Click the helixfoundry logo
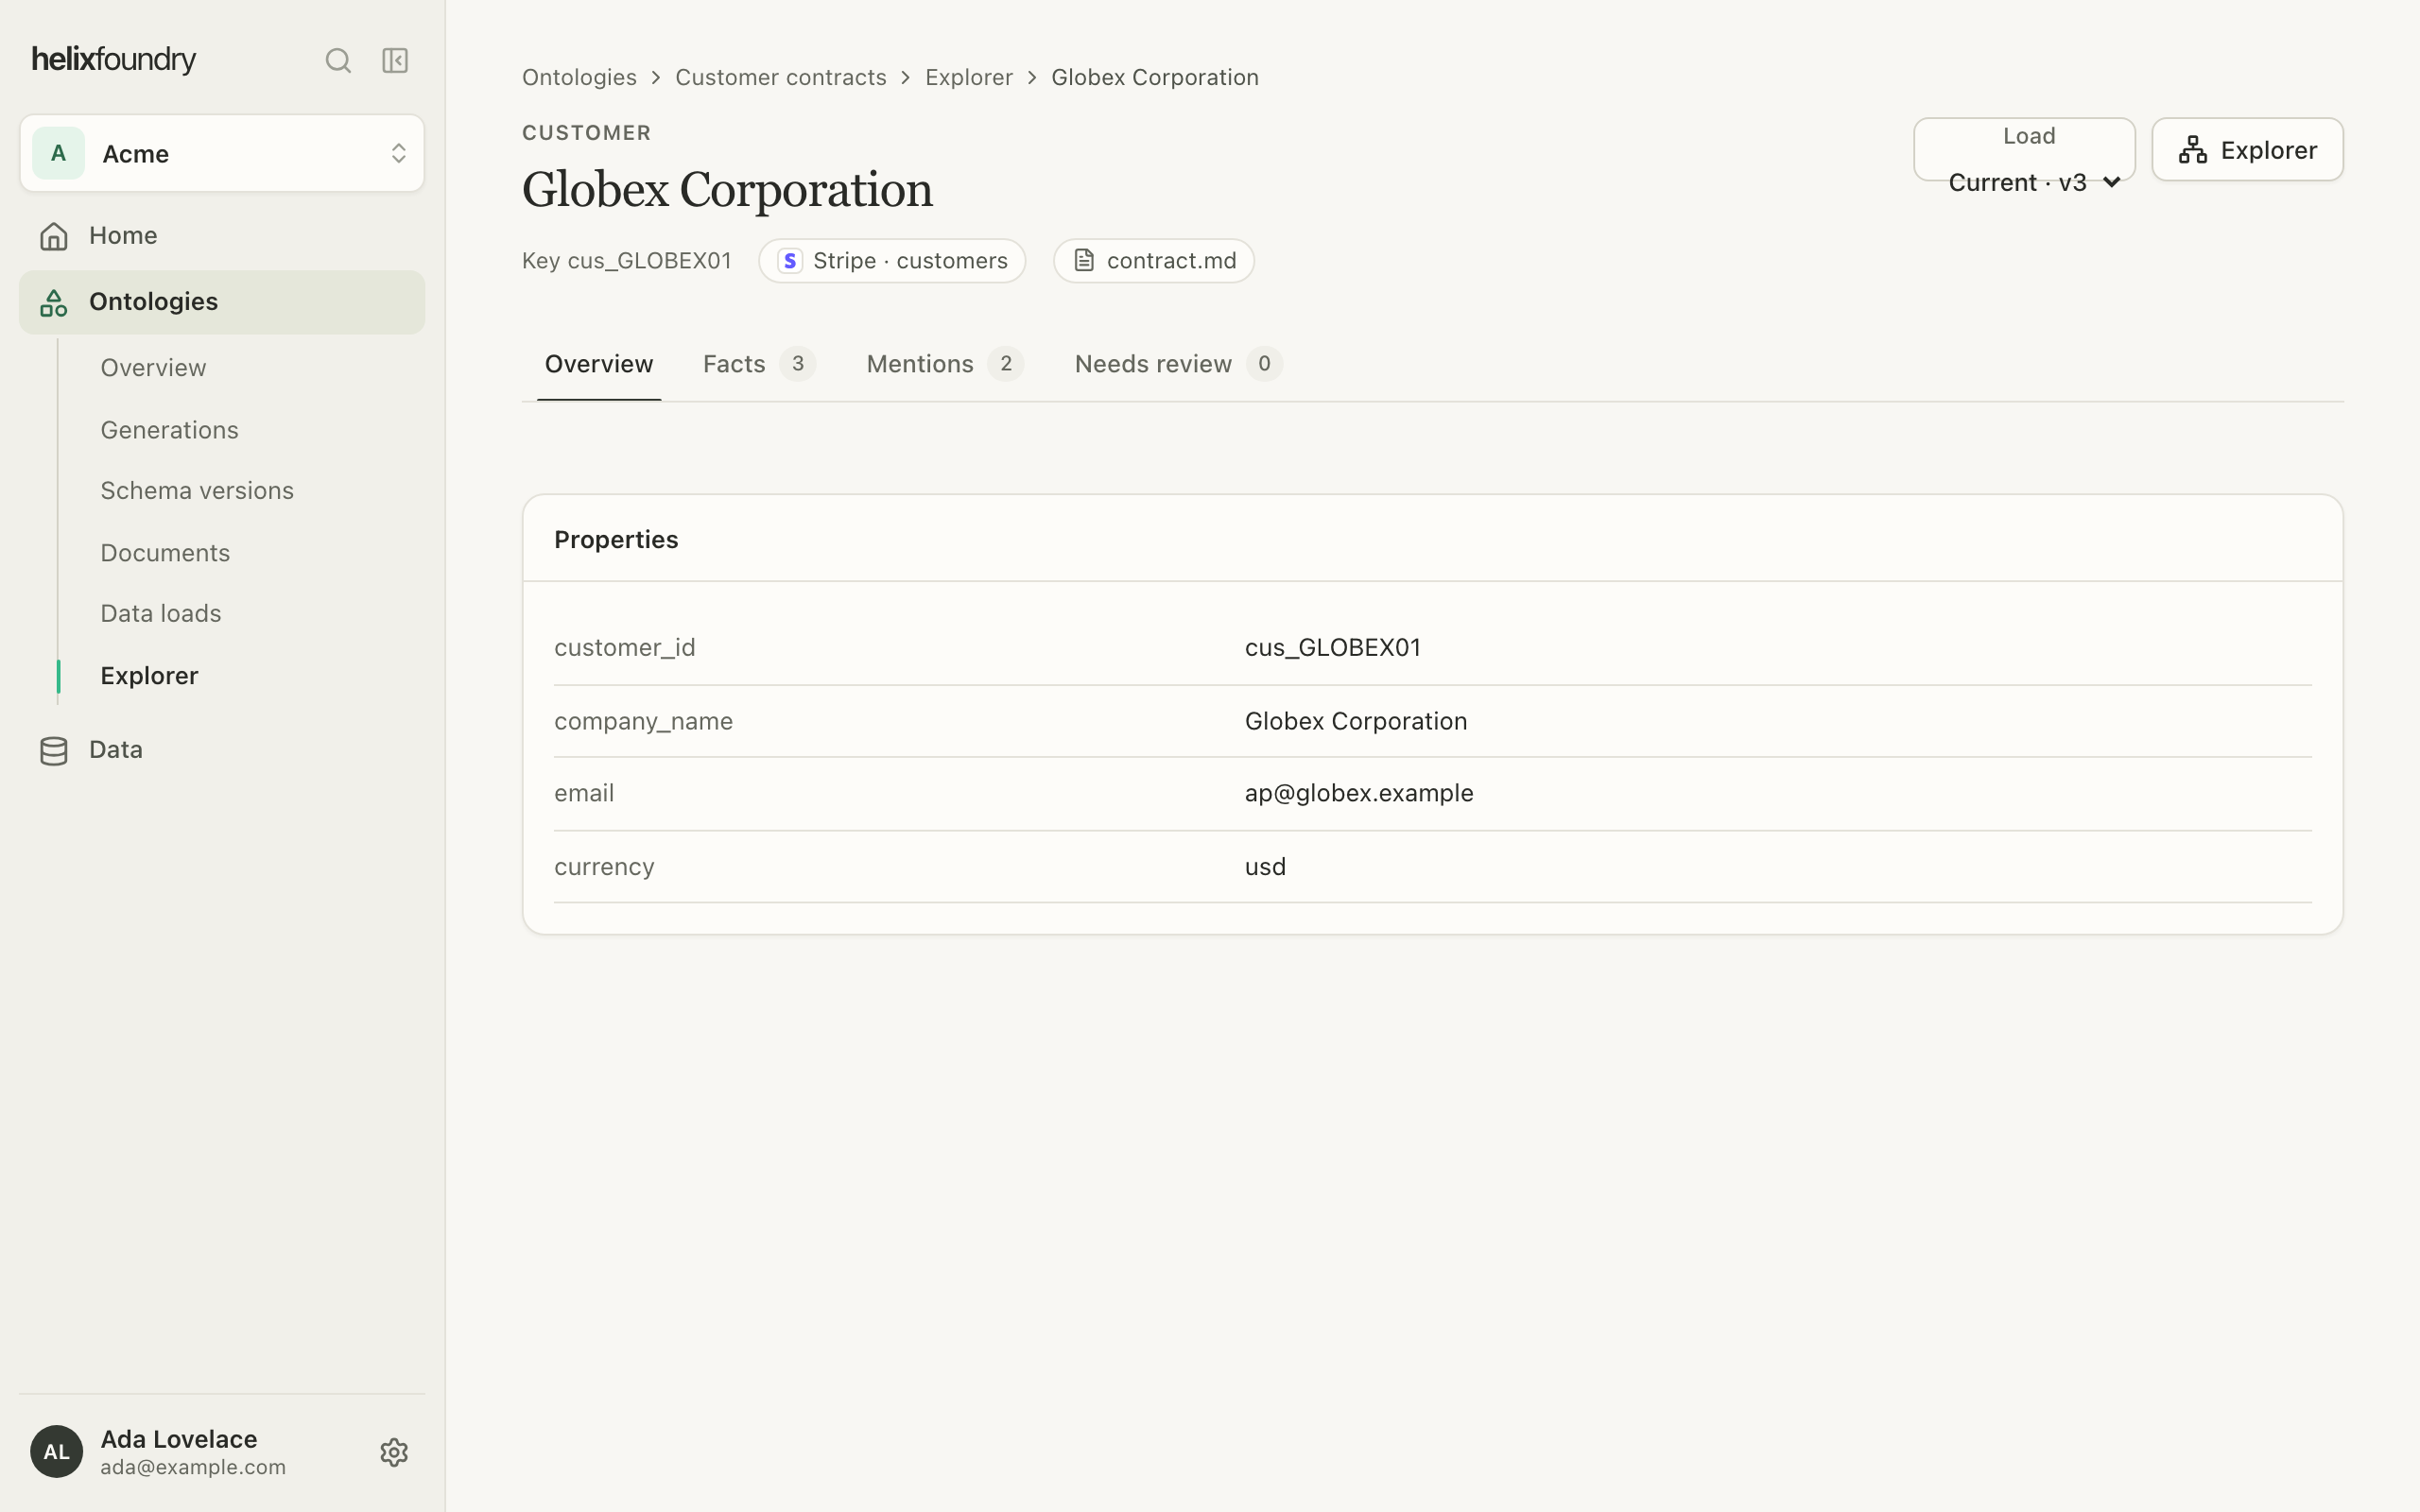Viewport: 2420px width, 1512px height. pos(114,60)
